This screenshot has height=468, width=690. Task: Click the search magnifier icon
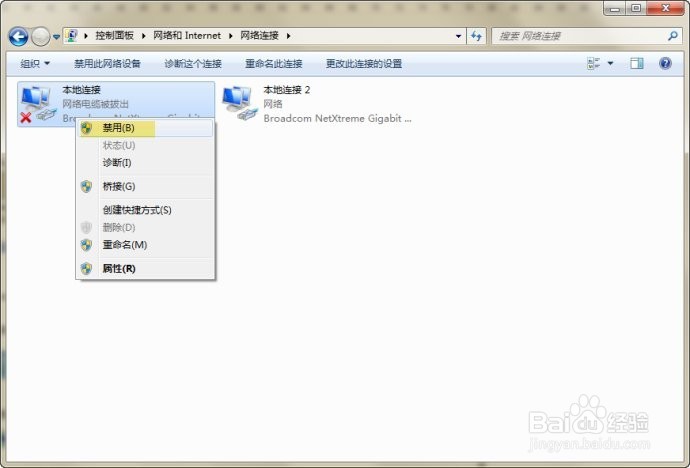pos(672,36)
